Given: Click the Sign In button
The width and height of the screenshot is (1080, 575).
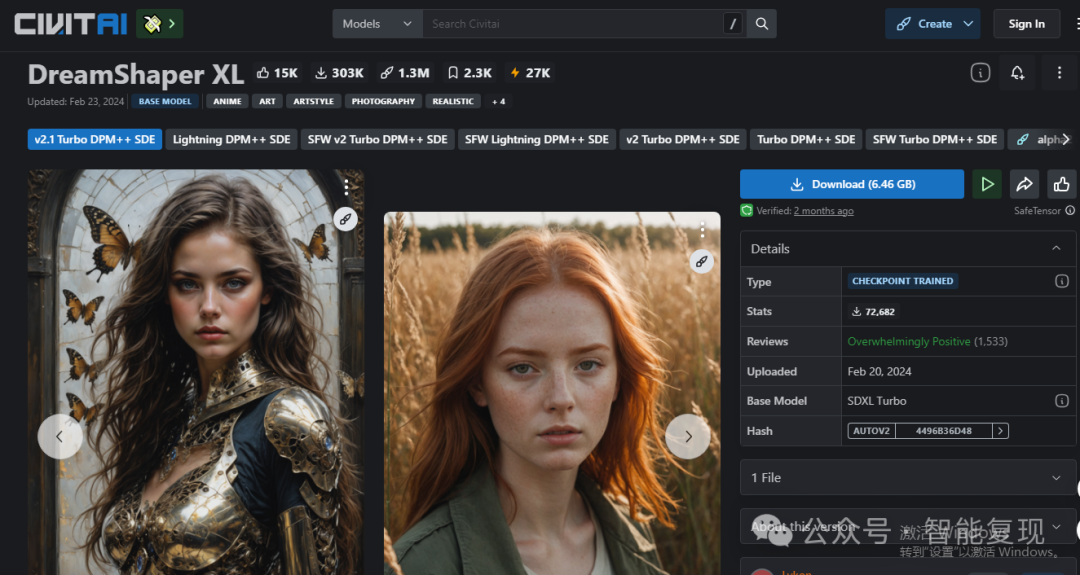Looking at the screenshot, I should click(1026, 23).
